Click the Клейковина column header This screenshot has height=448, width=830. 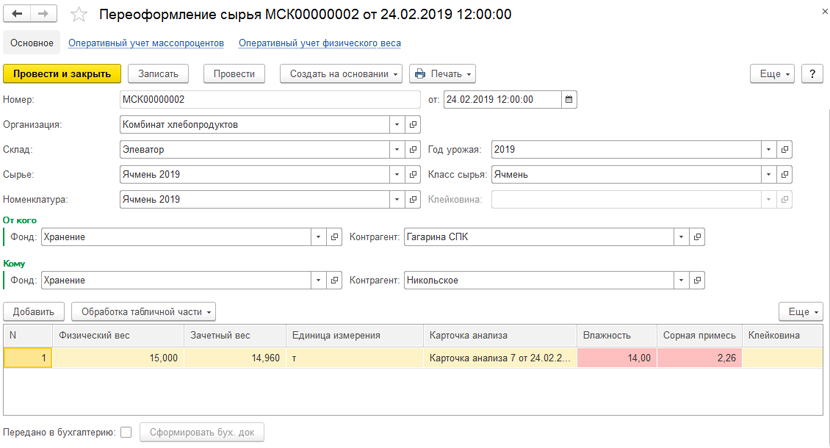[782, 335]
